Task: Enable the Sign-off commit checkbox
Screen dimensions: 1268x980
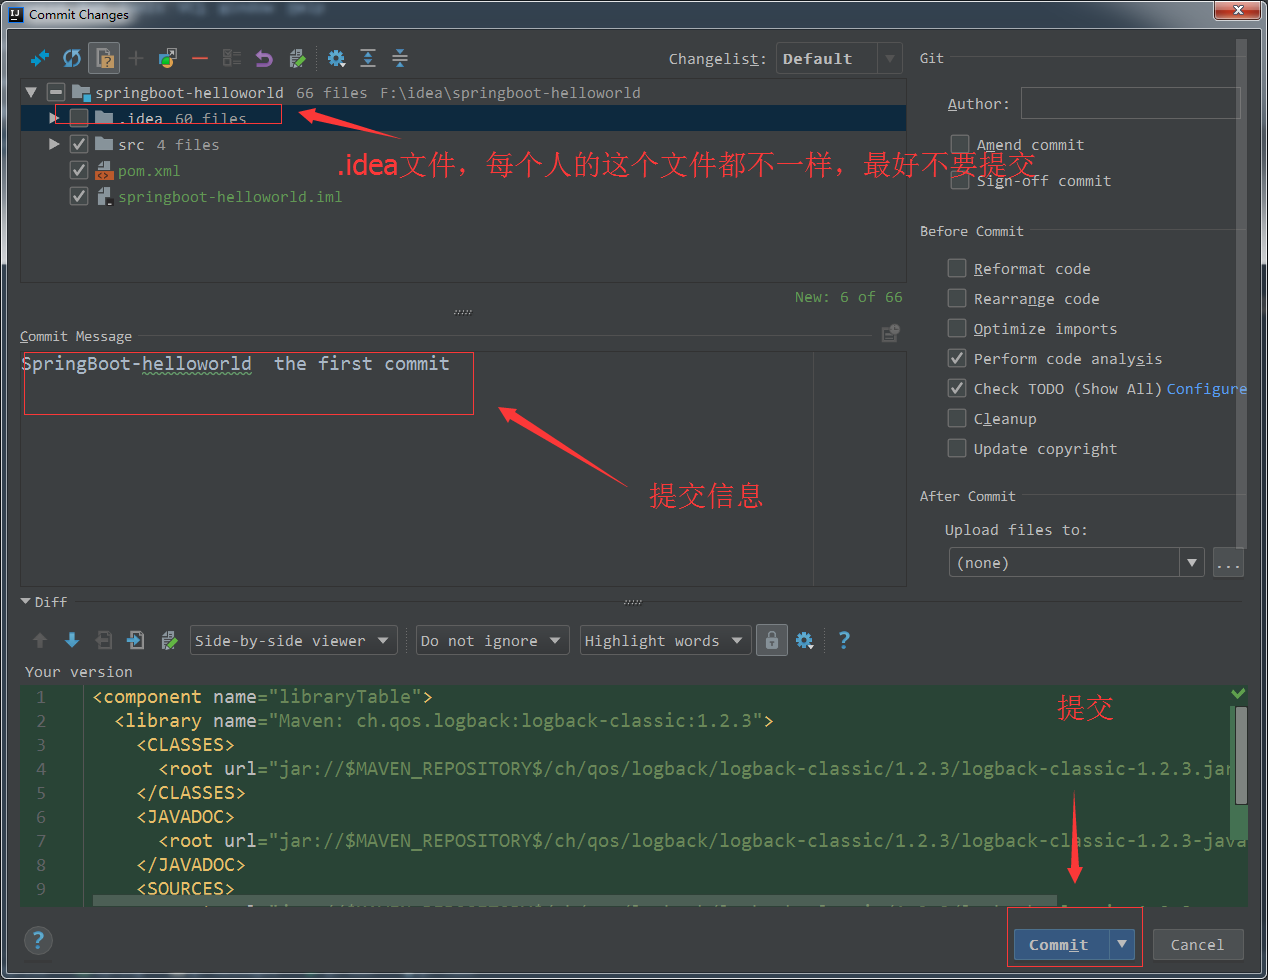Action: click(960, 180)
